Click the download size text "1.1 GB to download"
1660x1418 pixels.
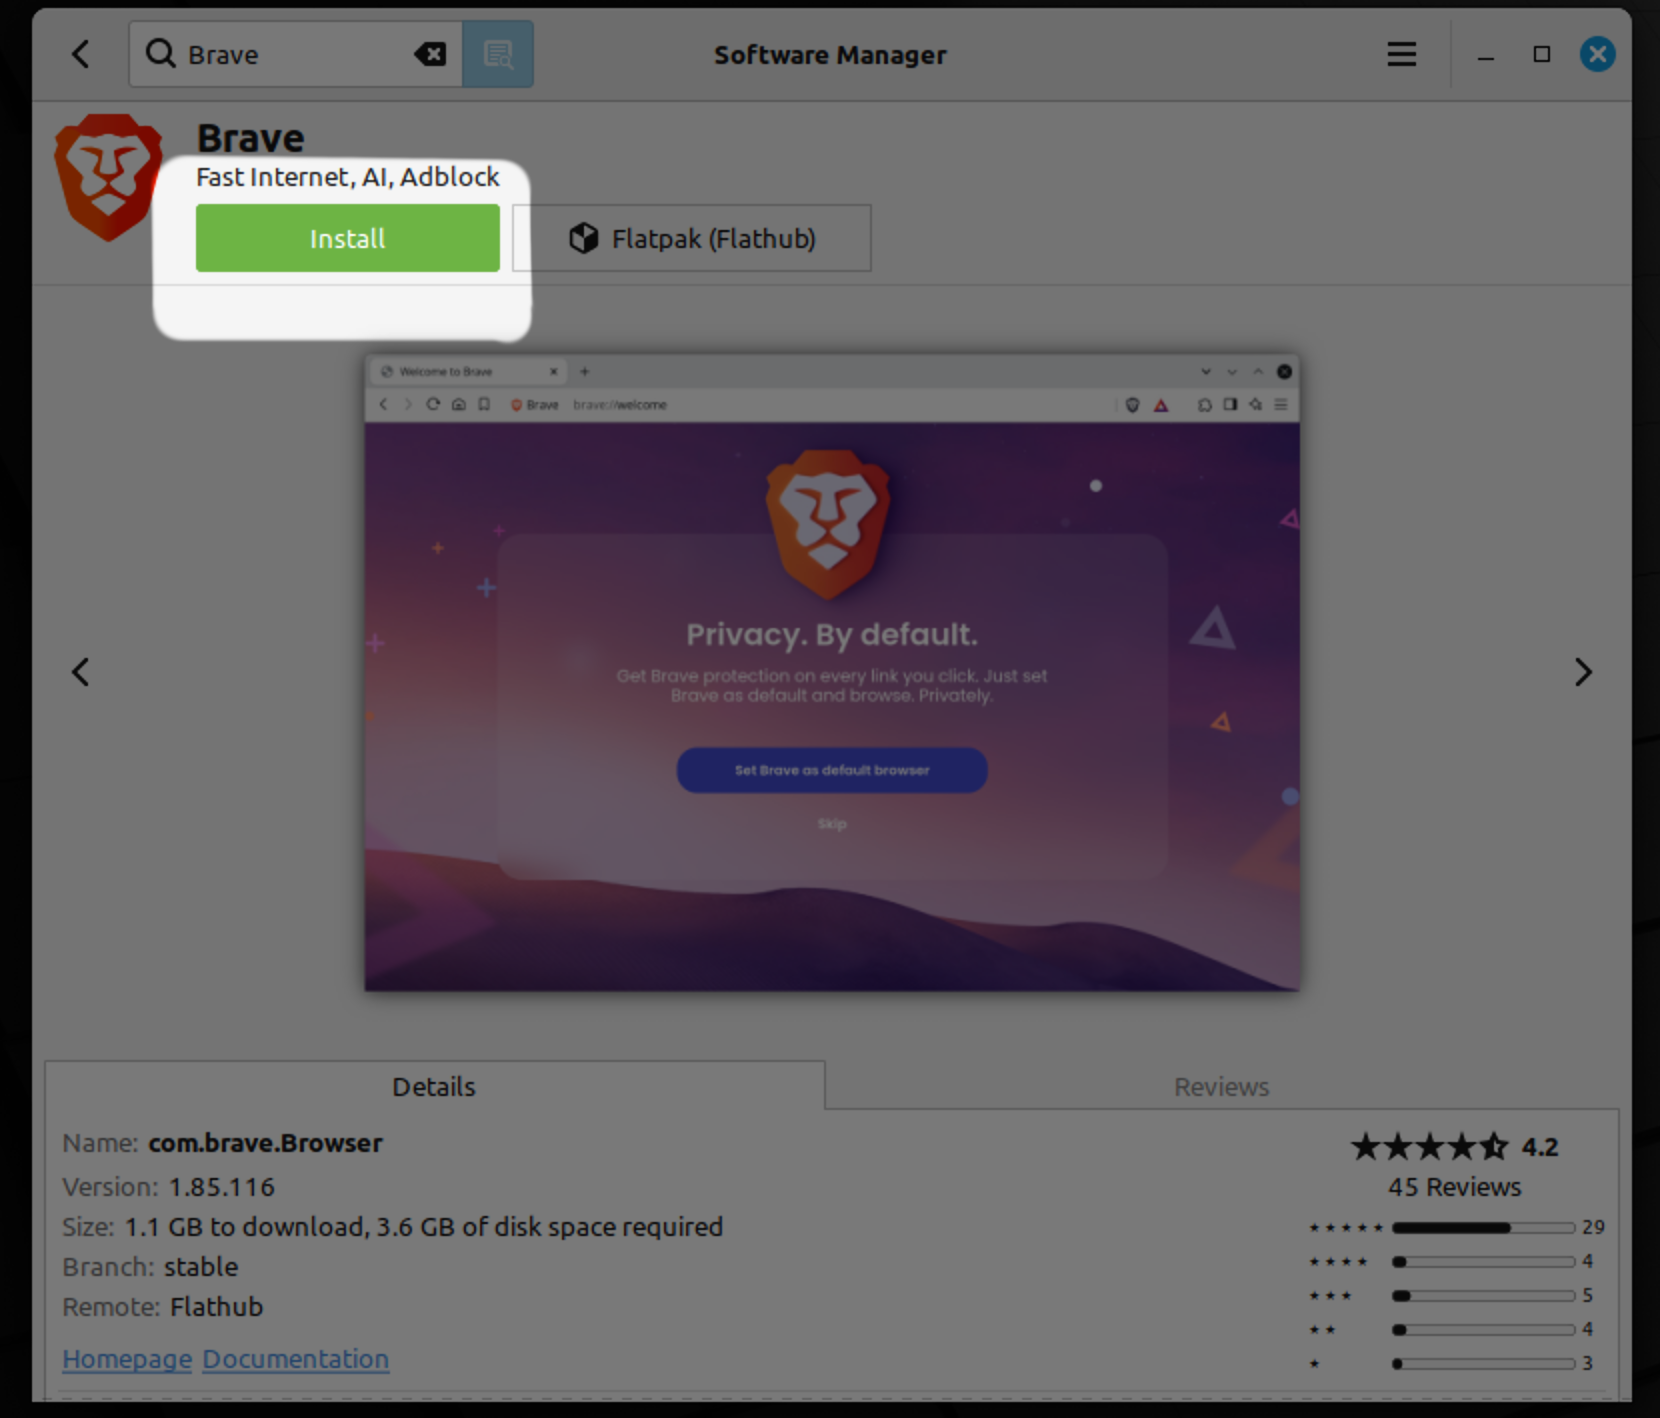click(245, 1227)
